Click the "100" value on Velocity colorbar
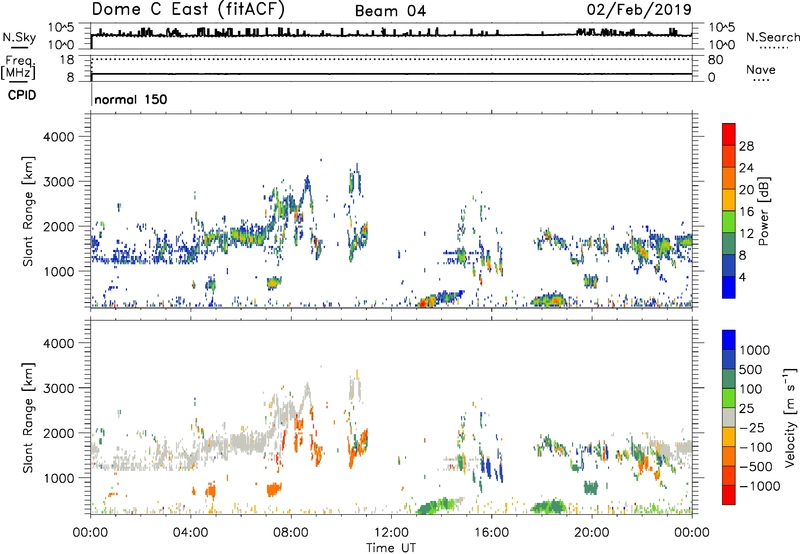Viewport: 800px width, 554px height. (x=752, y=389)
